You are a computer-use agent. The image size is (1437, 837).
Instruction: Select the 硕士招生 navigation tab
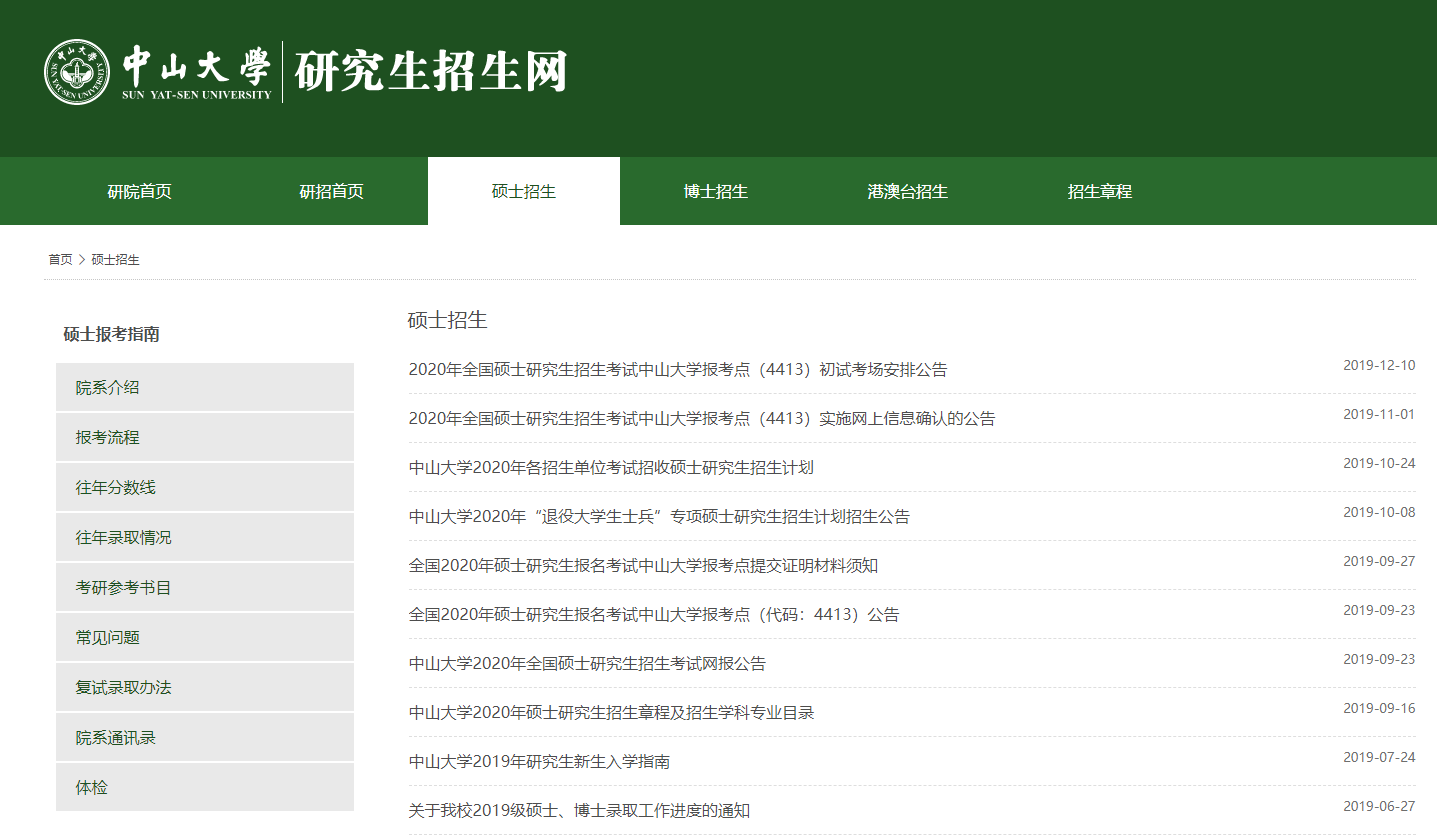tap(524, 191)
